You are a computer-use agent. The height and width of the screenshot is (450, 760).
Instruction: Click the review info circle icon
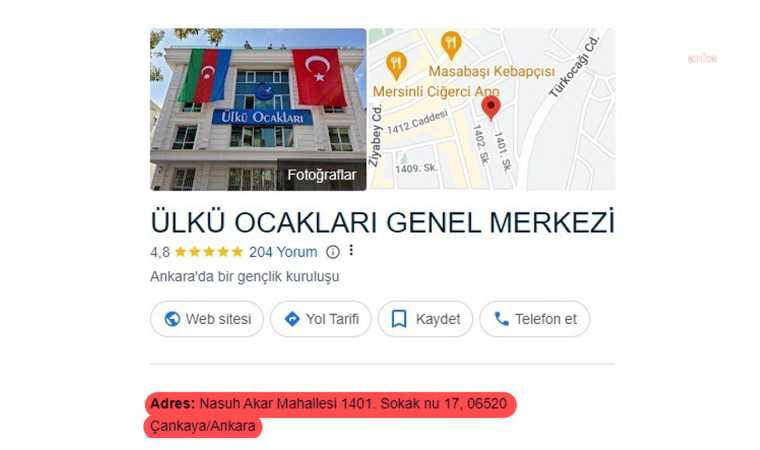332,252
